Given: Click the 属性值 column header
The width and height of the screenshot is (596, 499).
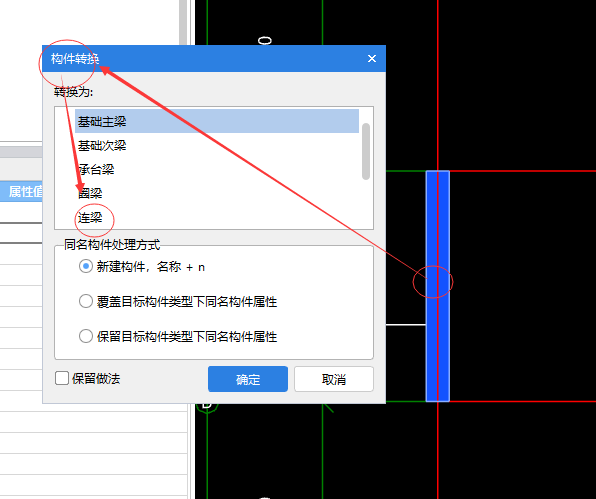Looking at the screenshot, I should (21, 192).
